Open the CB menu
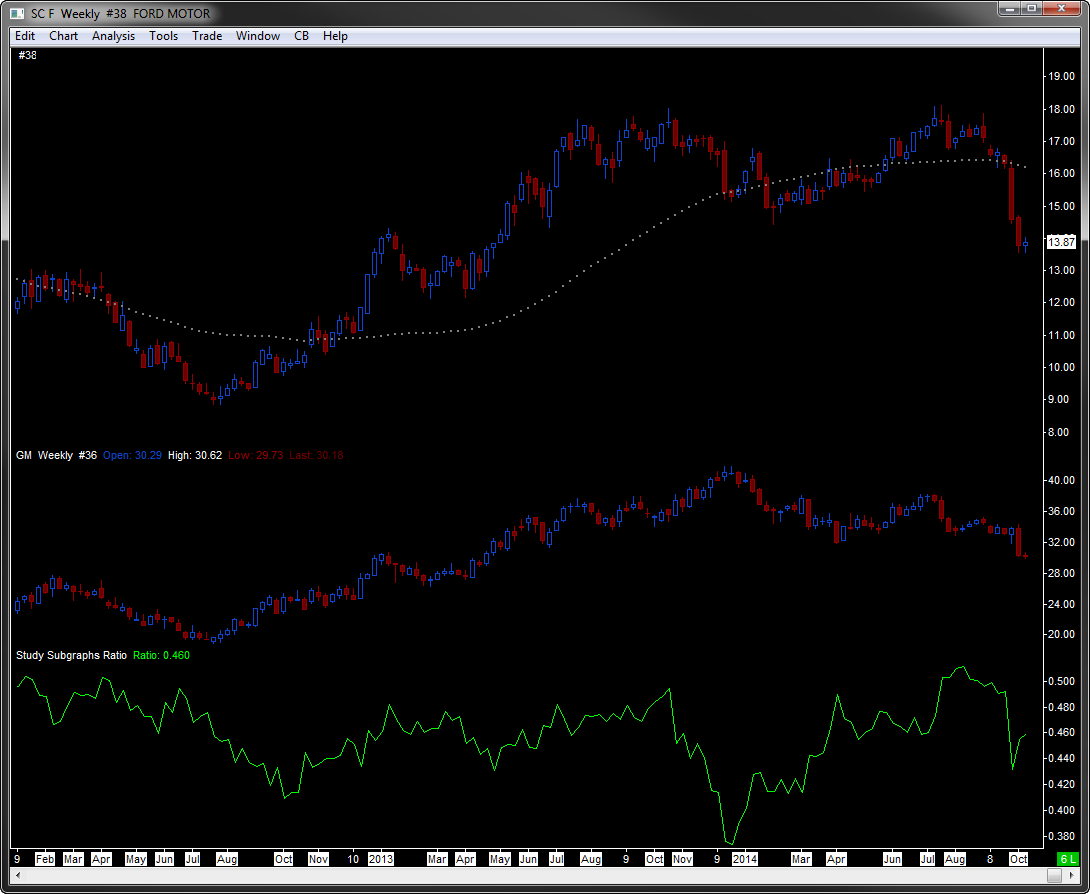 pyautogui.click(x=301, y=36)
